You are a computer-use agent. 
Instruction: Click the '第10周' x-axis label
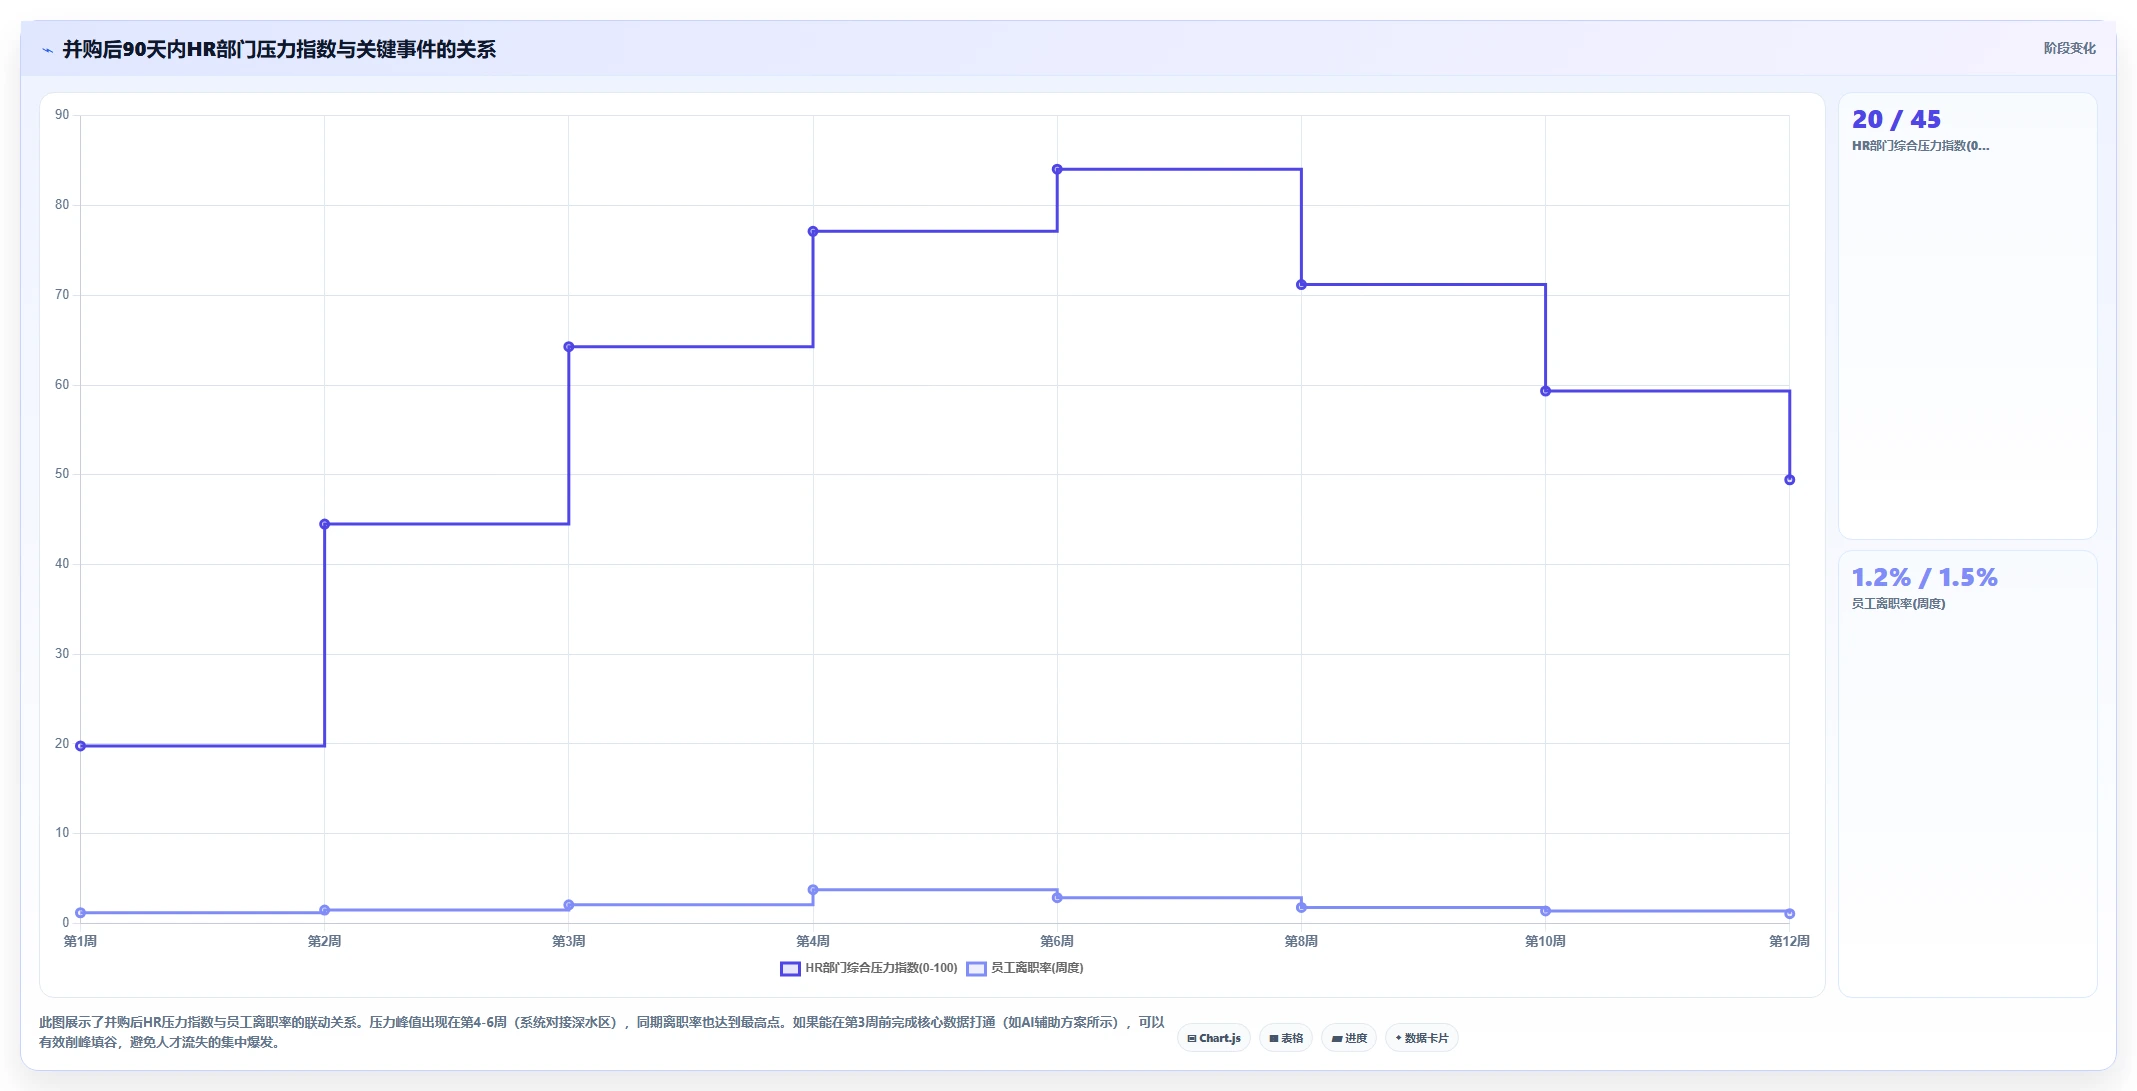(x=1546, y=941)
